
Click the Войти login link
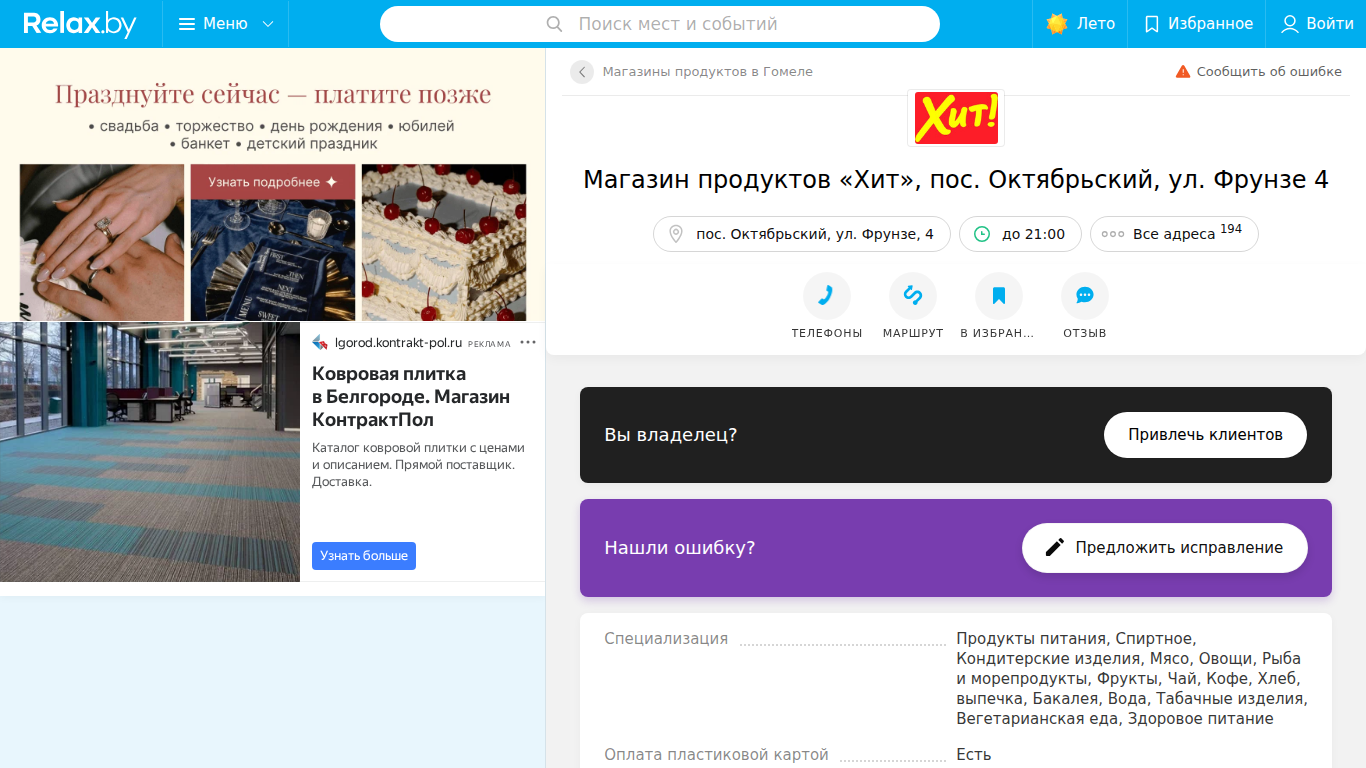tap(1317, 24)
